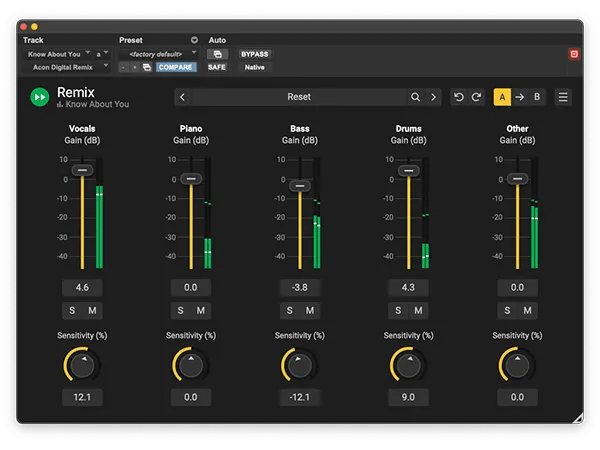This screenshot has height=450, width=600.
Task: Click the Bass gain fader handle
Action: point(300,186)
